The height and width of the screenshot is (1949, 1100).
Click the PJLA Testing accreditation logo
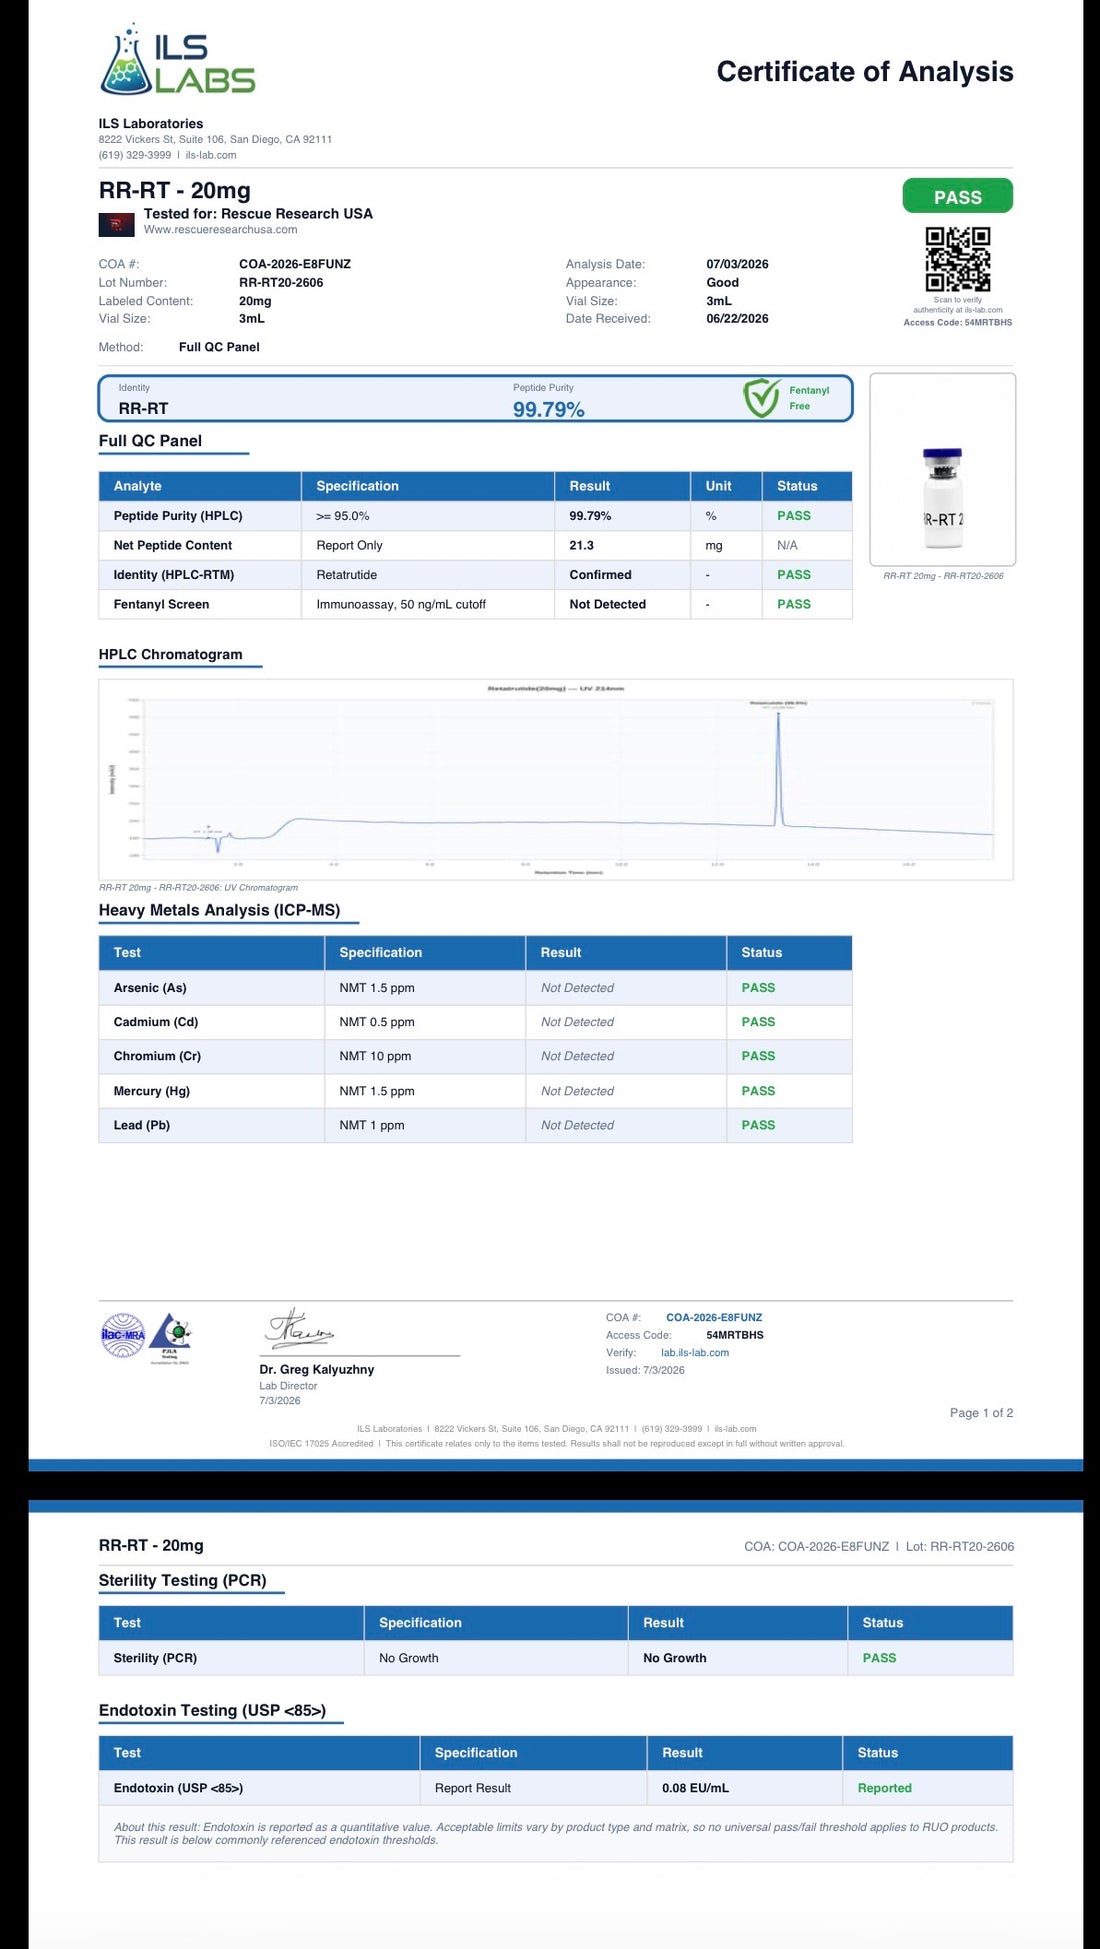(x=170, y=1338)
